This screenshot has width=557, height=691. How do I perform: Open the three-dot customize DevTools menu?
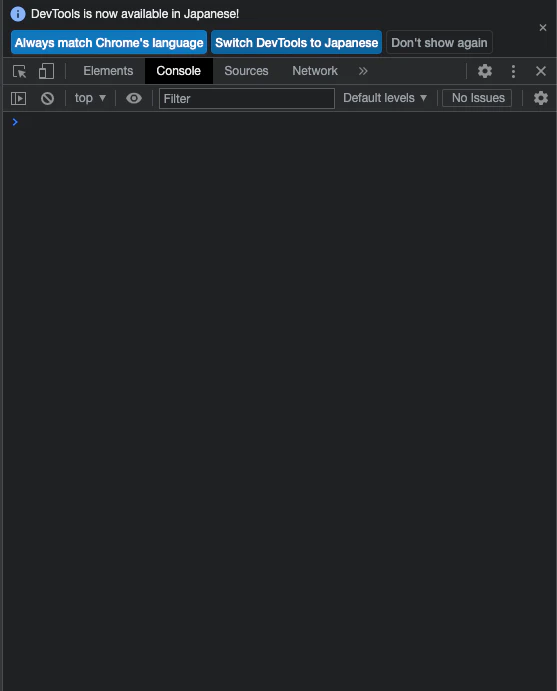pyautogui.click(x=513, y=71)
